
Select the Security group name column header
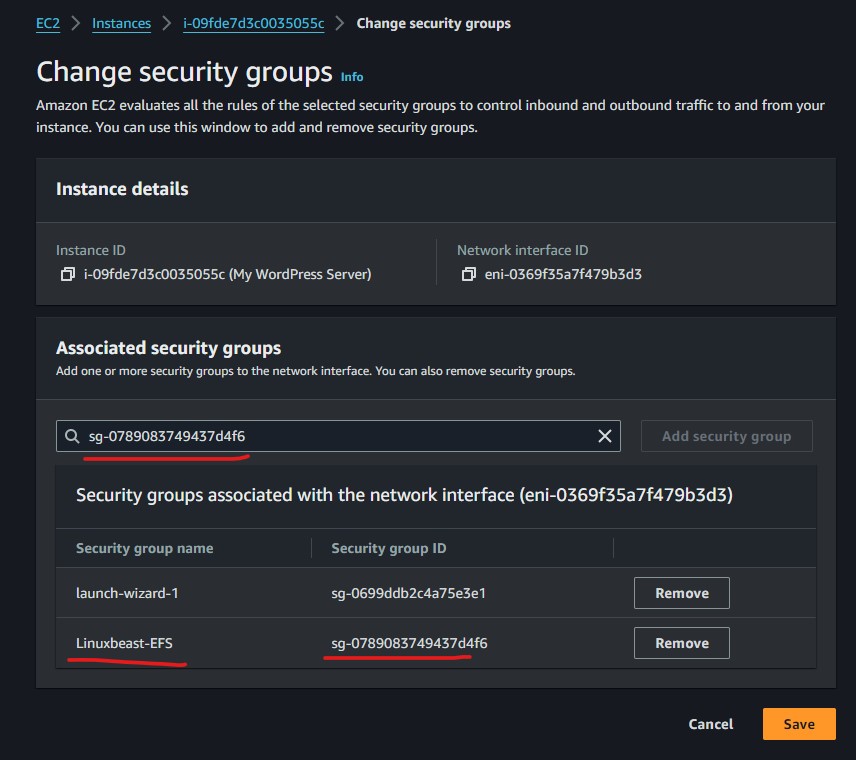tap(143, 548)
